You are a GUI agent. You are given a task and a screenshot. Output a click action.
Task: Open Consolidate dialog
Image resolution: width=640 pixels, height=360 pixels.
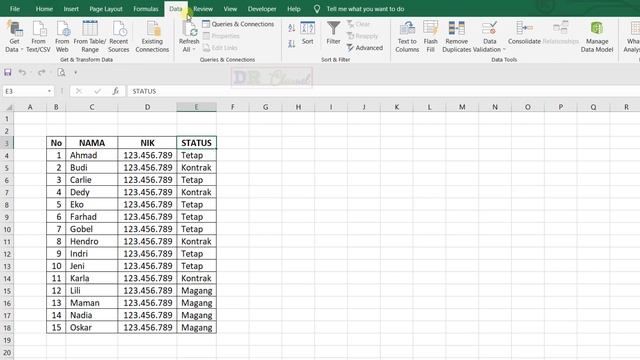point(524,33)
